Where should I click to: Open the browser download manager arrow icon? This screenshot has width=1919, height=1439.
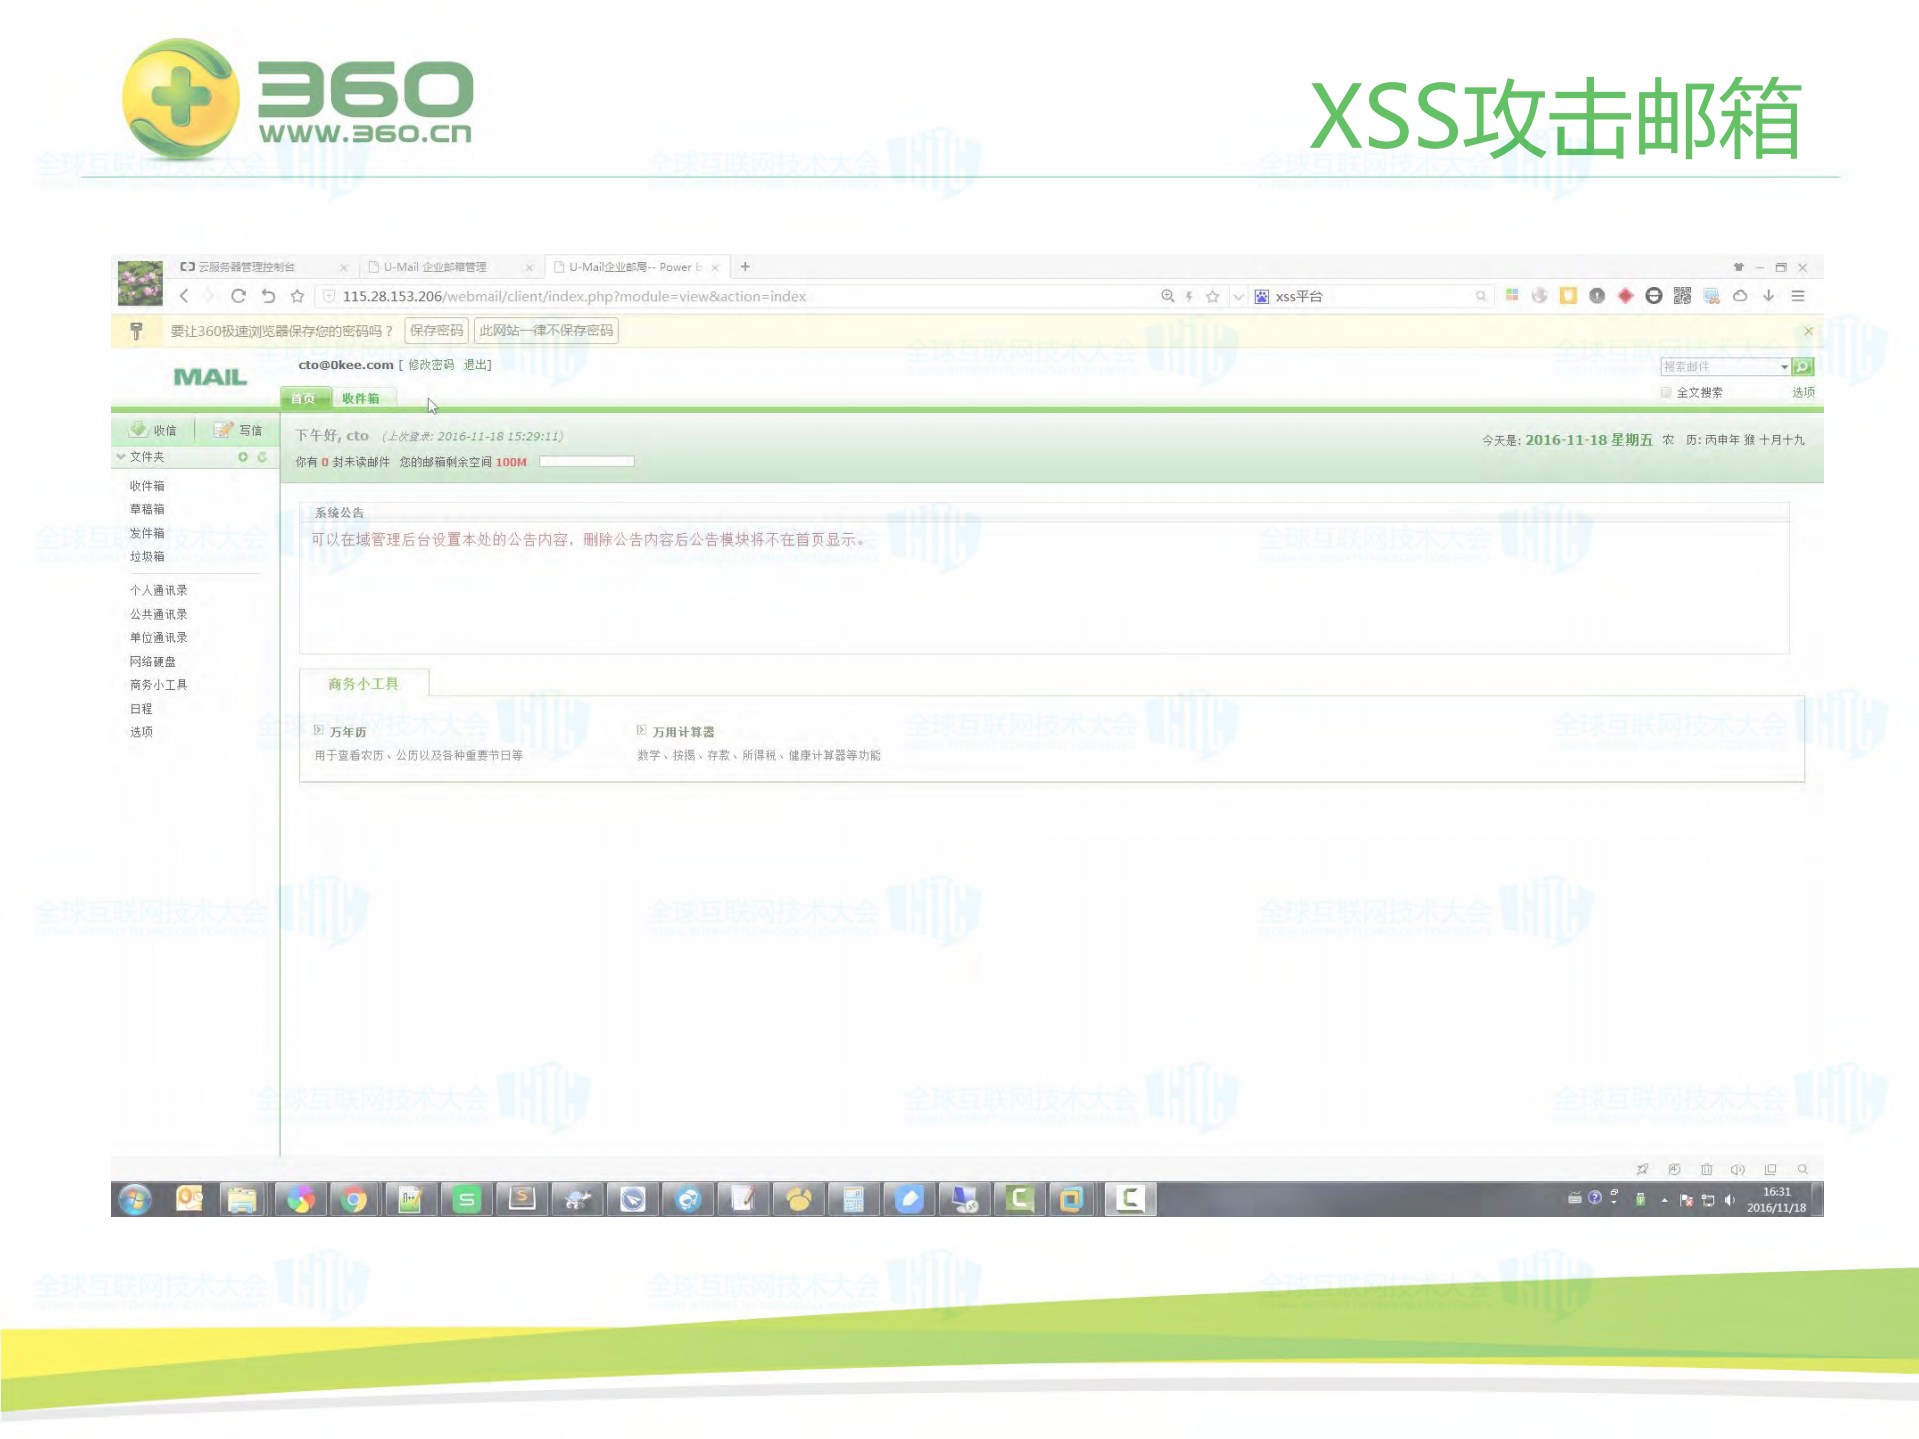tap(1769, 296)
